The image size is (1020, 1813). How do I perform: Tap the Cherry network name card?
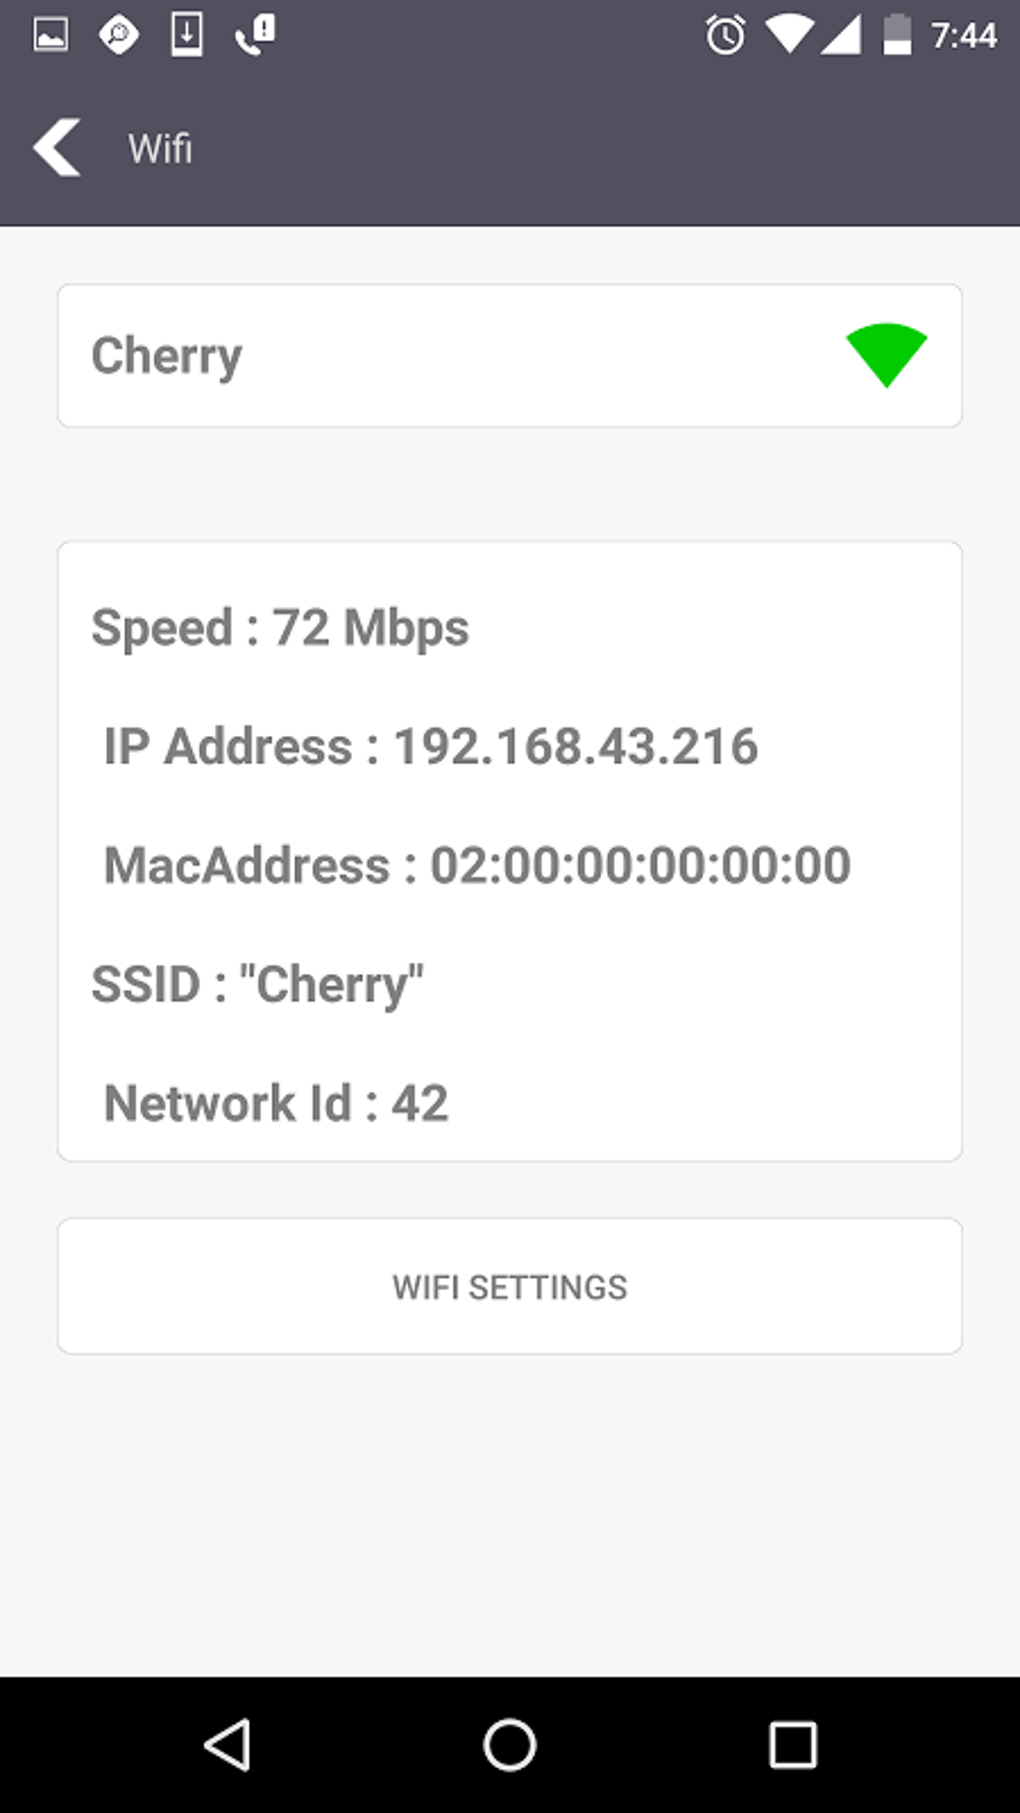(400, 356)
